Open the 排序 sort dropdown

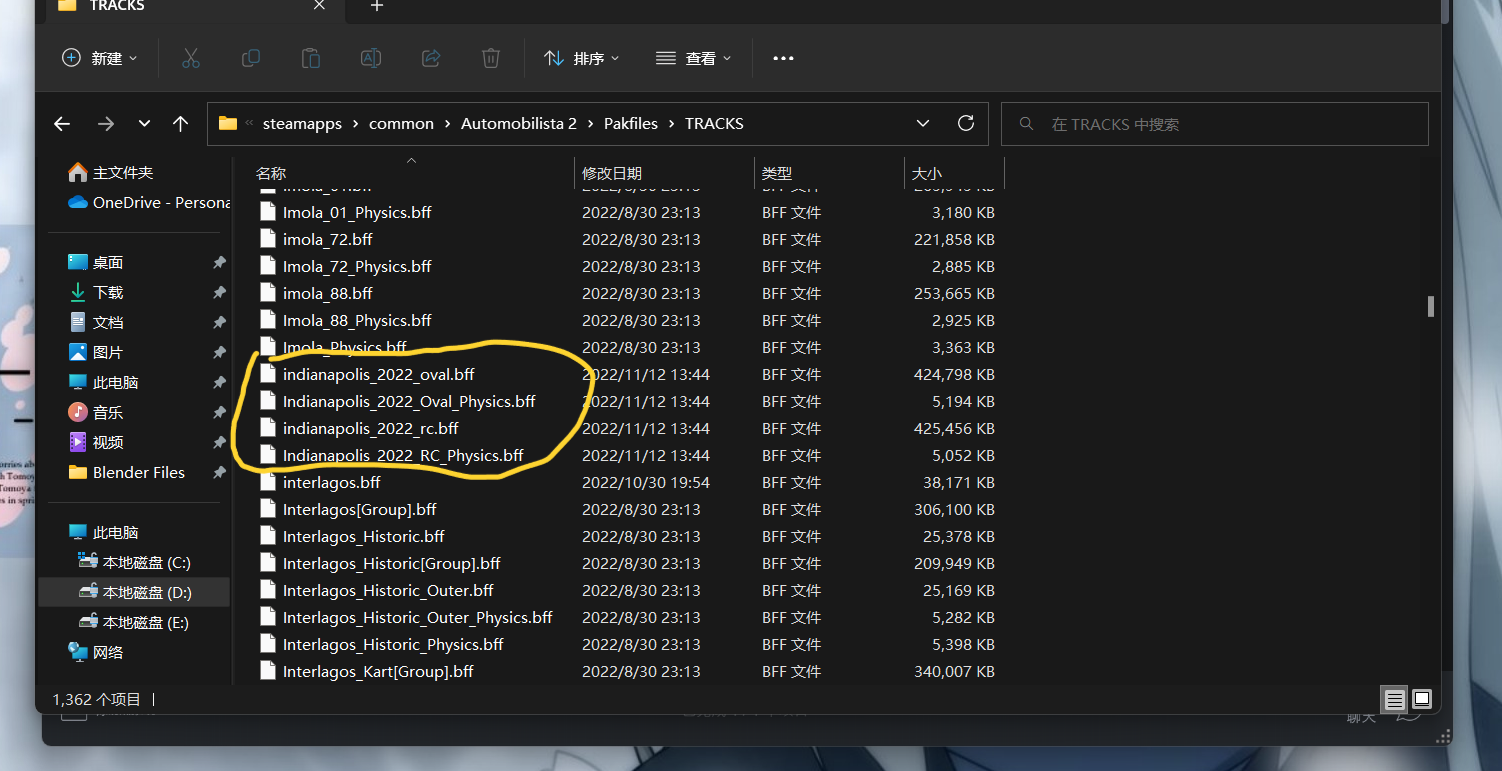click(x=581, y=58)
